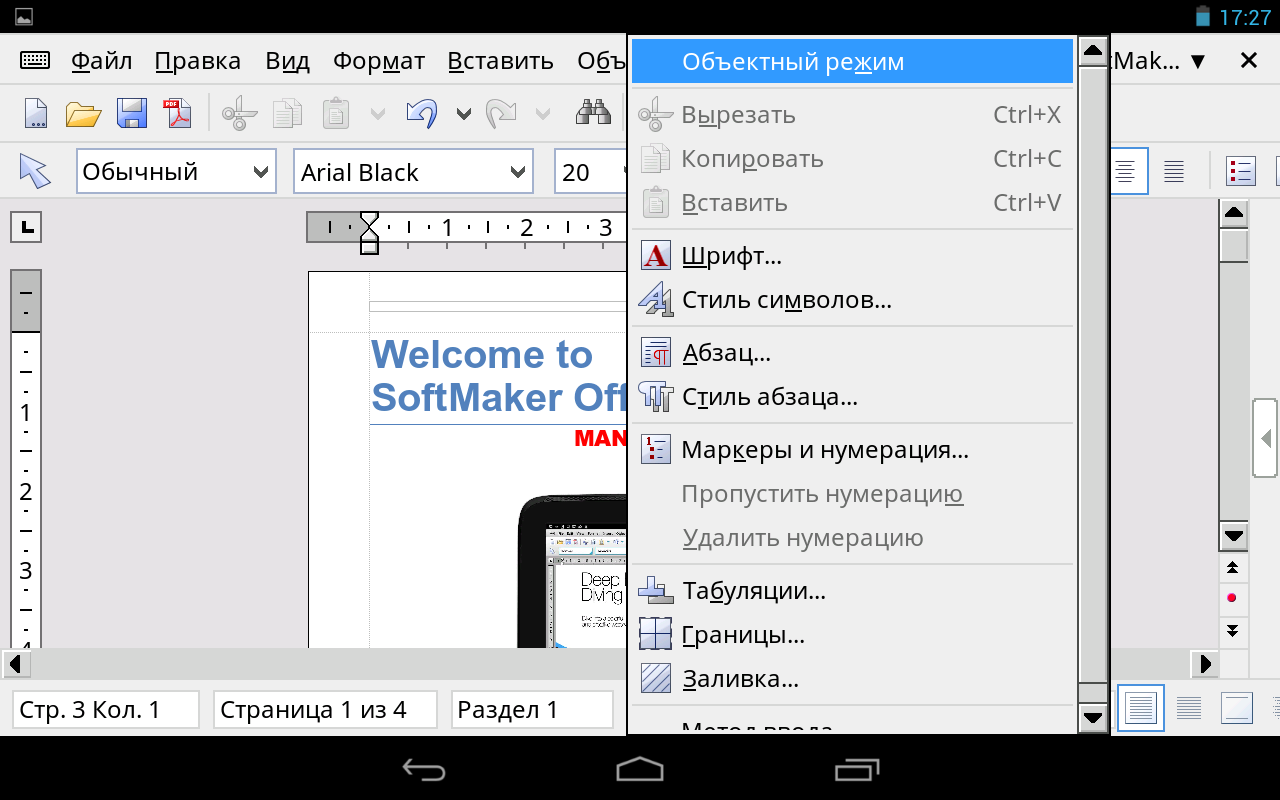
Task: Open the Вид menu
Action: [x=287, y=61]
